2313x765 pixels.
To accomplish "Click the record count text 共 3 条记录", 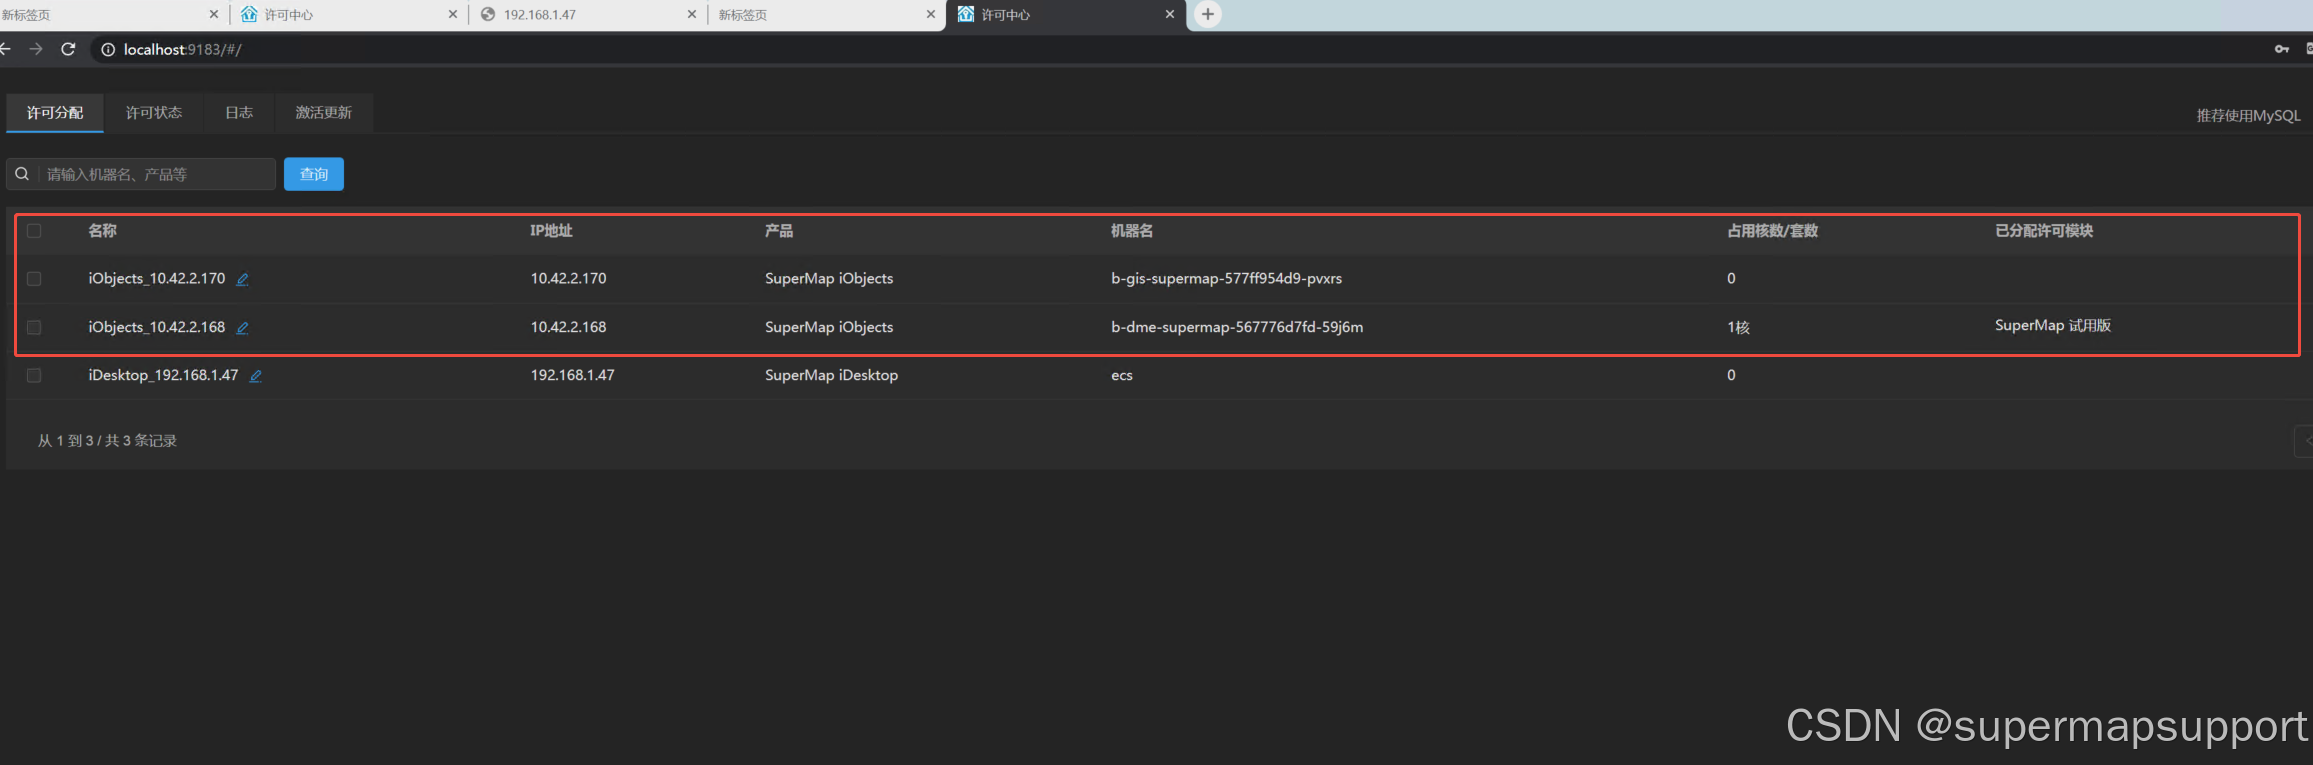I will click(141, 441).
